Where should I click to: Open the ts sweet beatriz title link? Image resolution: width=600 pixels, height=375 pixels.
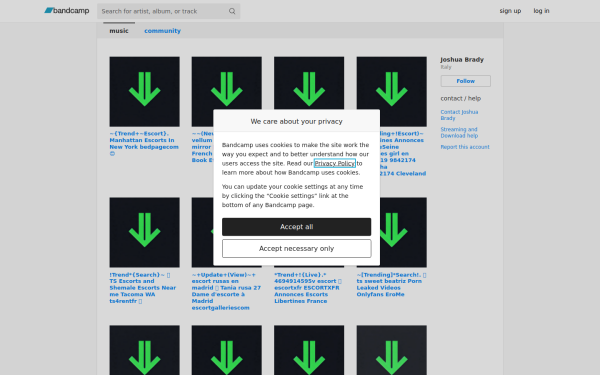[x=391, y=284]
